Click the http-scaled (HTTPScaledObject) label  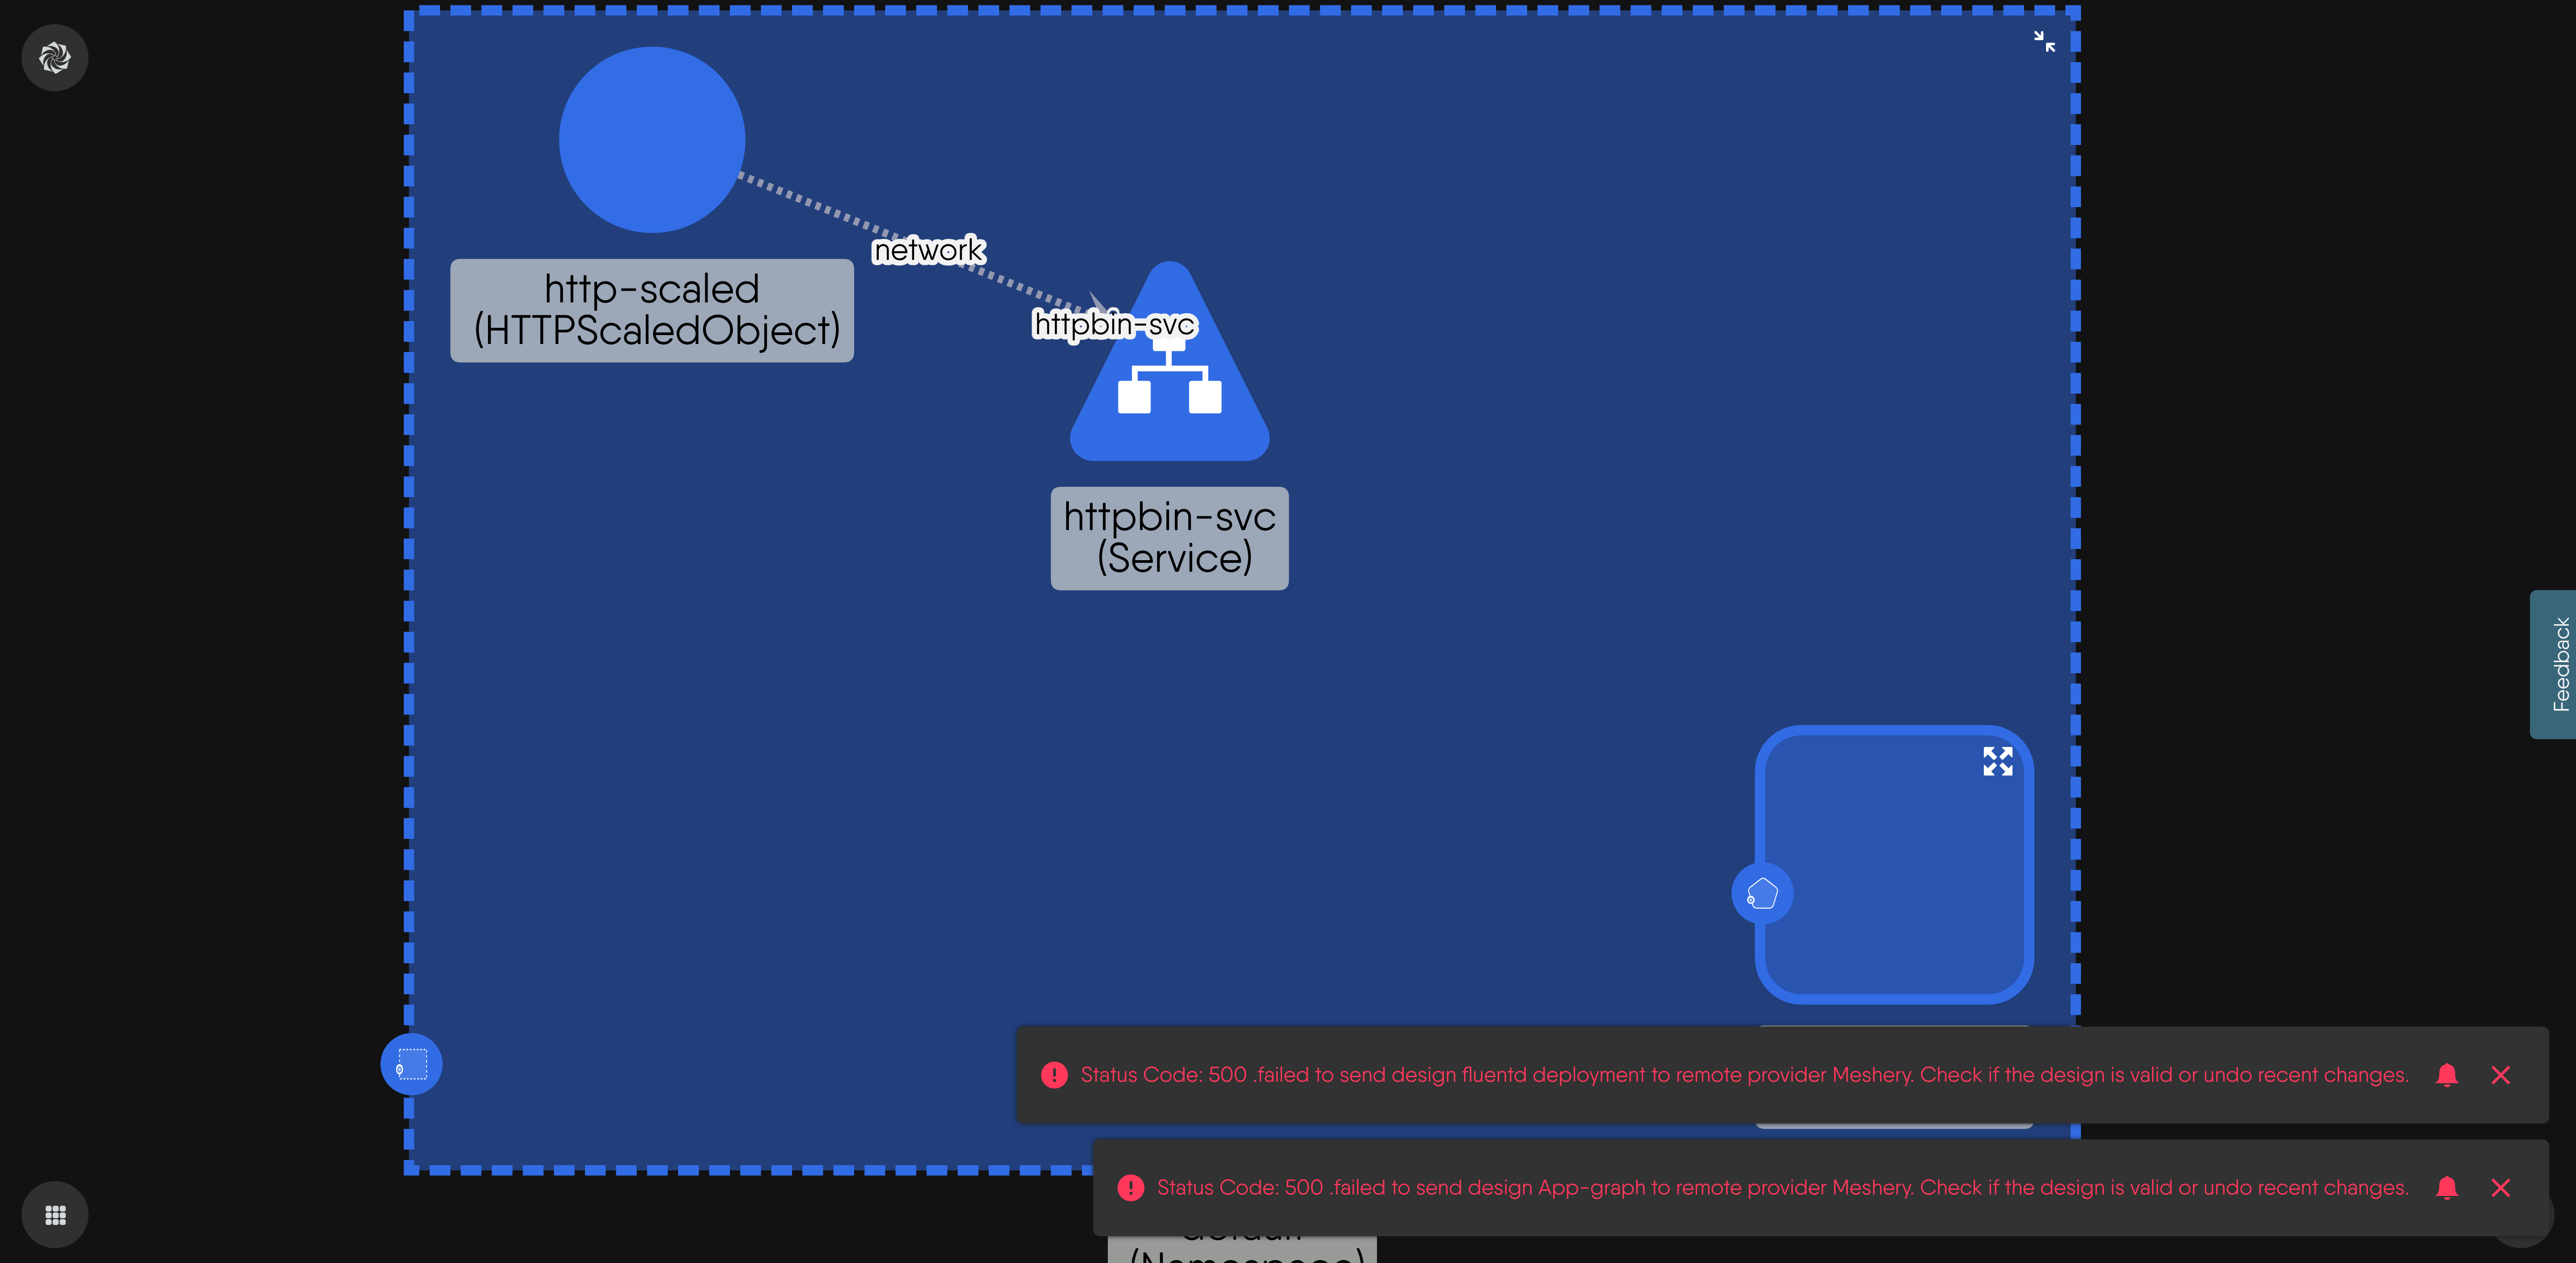(652, 310)
